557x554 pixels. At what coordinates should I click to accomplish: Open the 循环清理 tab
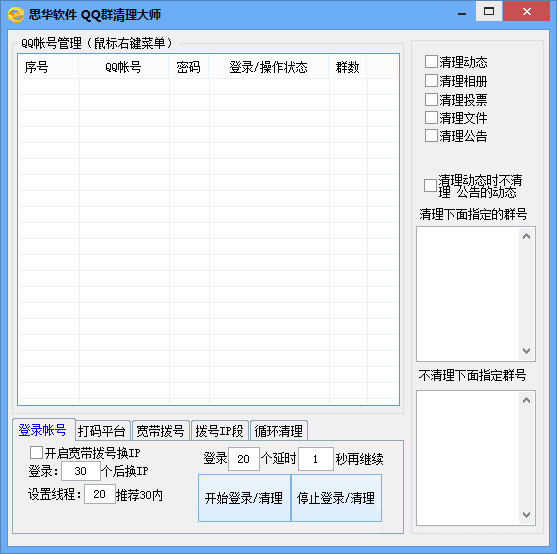[x=279, y=431]
